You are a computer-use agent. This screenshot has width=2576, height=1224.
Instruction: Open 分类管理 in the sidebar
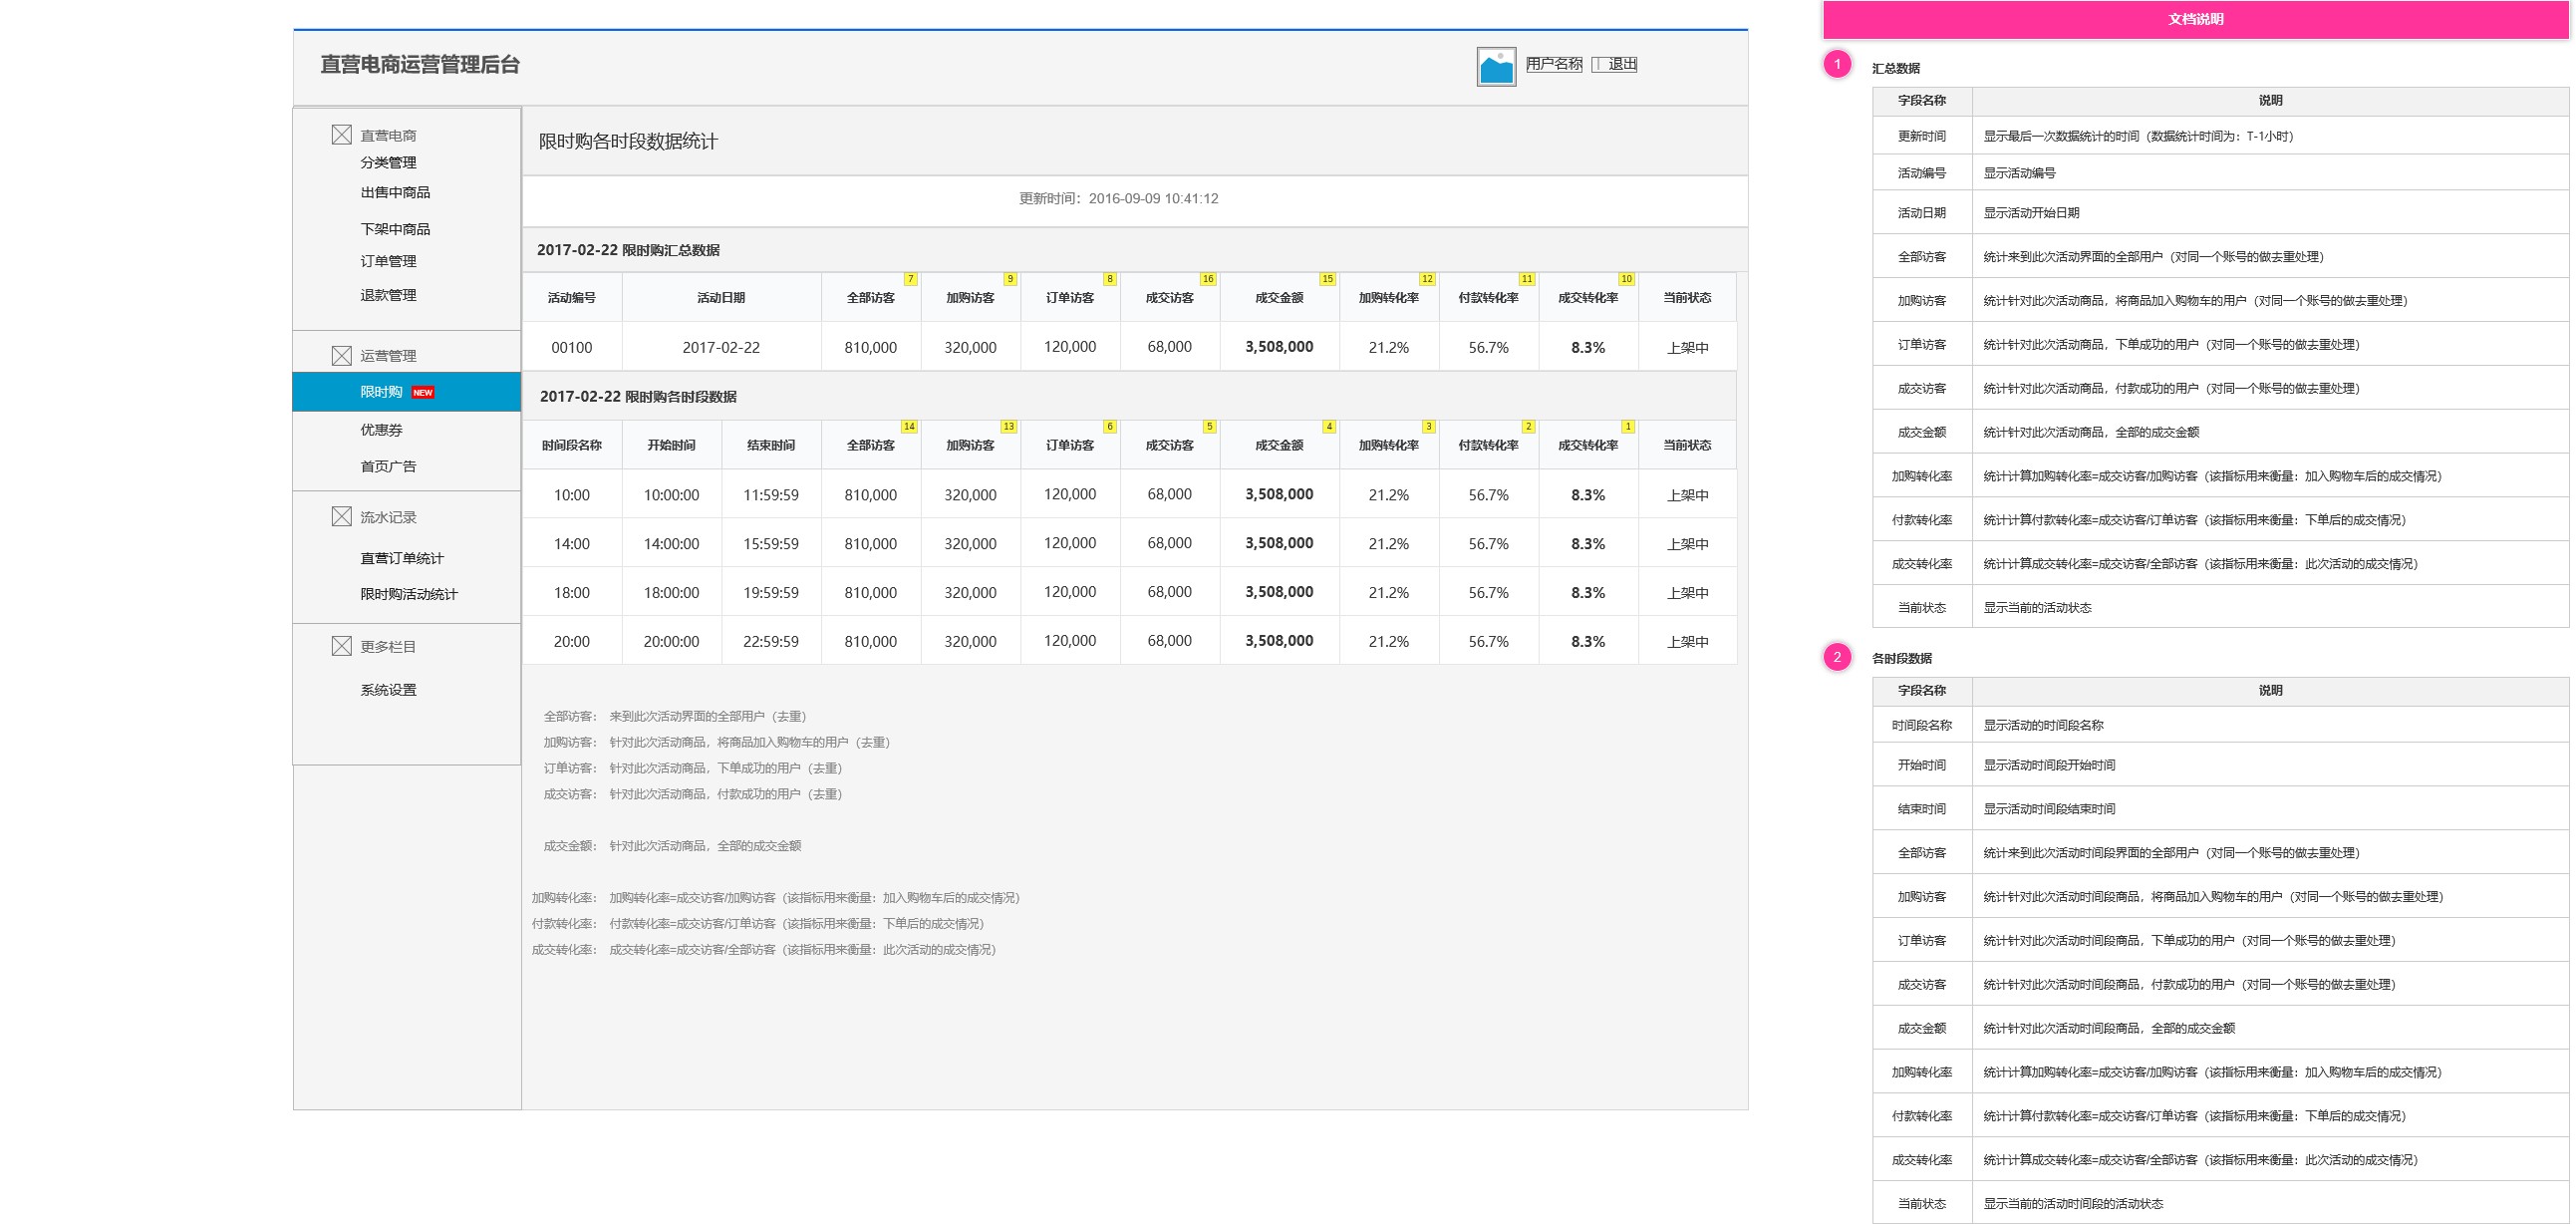[388, 162]
